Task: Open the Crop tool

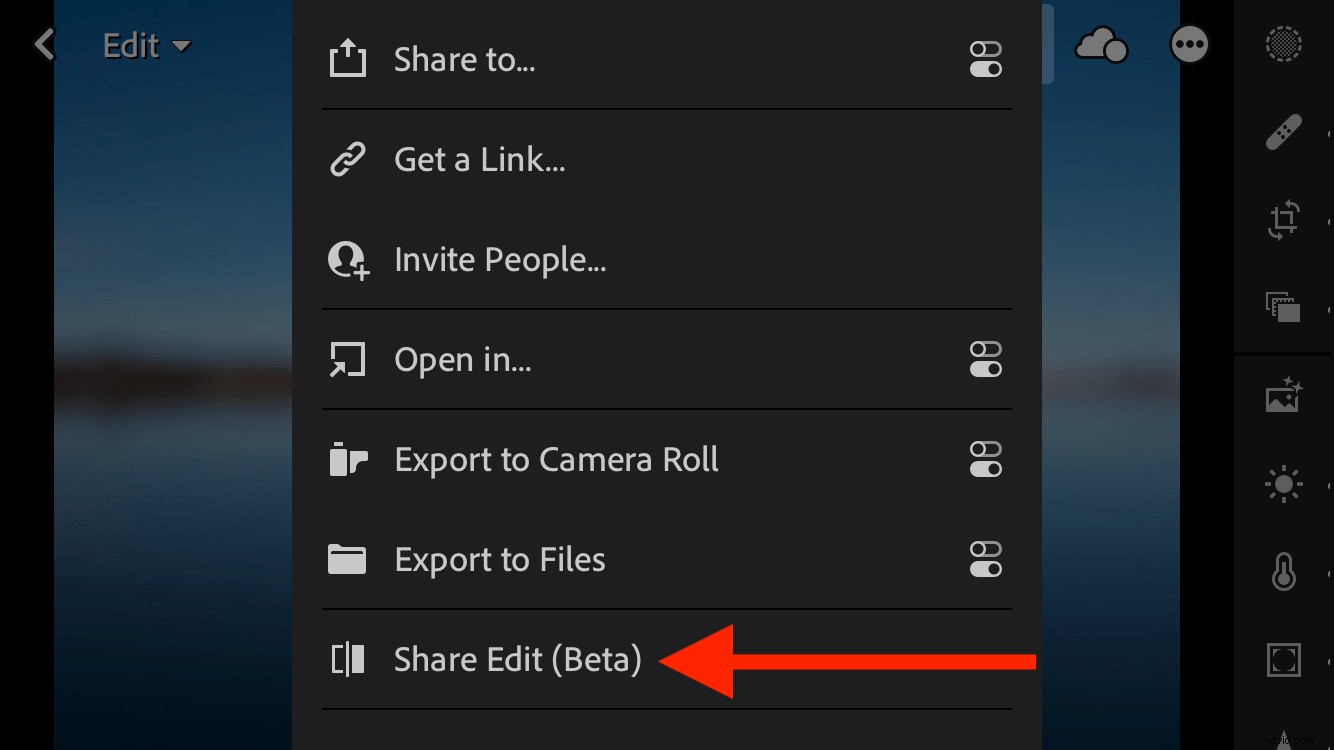Action: click(1283, 220)
